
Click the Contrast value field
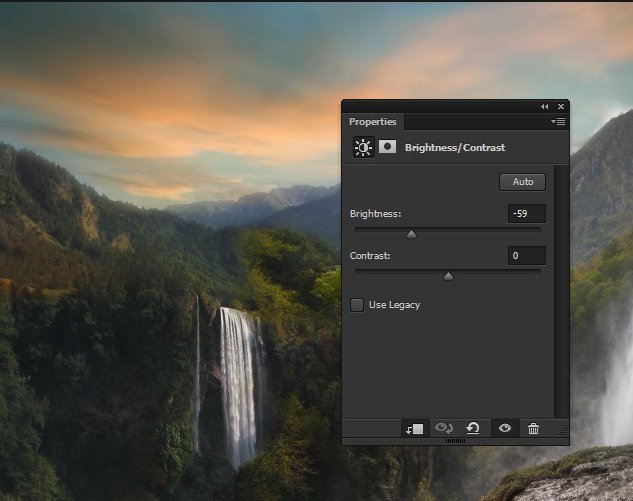tap(526, 256)
